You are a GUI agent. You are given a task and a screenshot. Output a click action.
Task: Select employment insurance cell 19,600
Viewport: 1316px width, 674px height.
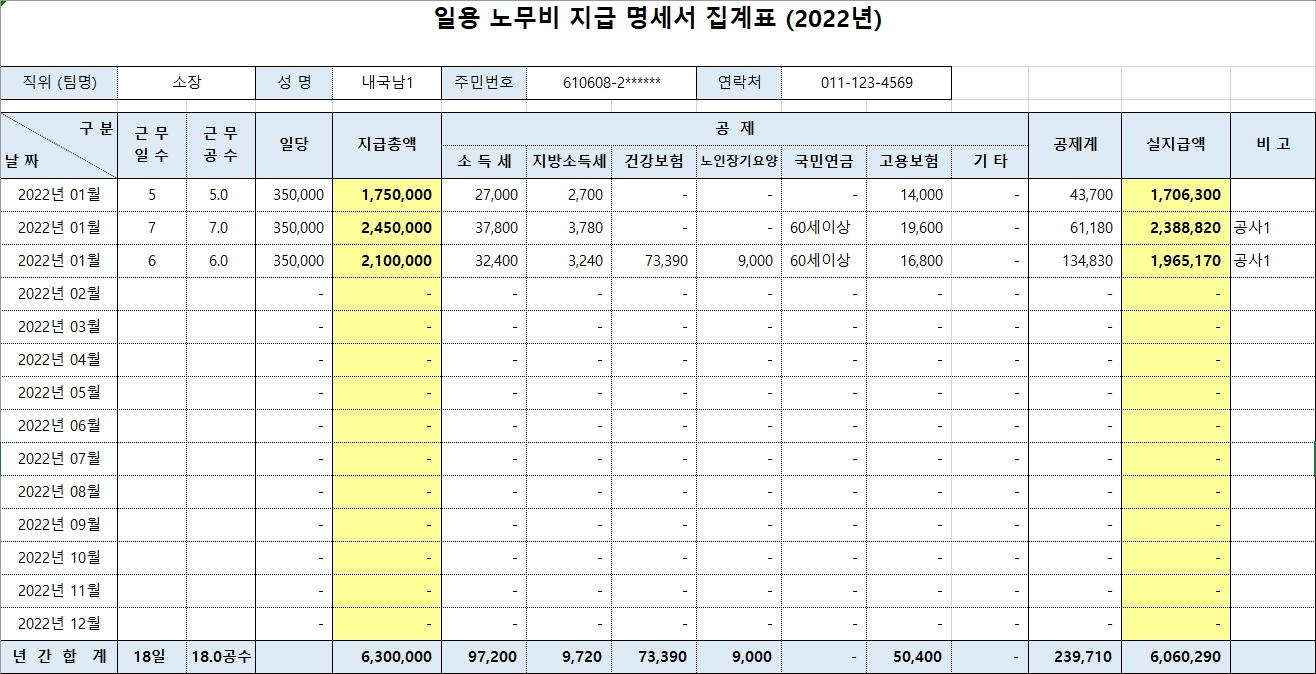pyautogui.click(x=908, y=228)
